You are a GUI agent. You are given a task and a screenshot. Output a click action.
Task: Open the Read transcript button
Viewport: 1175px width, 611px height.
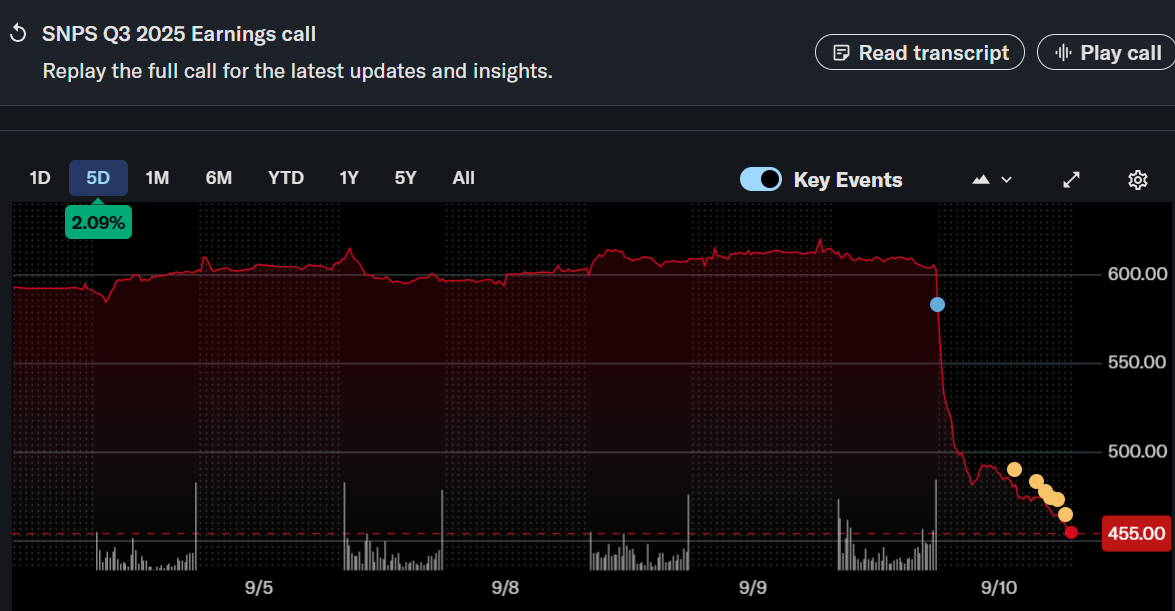pos(919,52)
